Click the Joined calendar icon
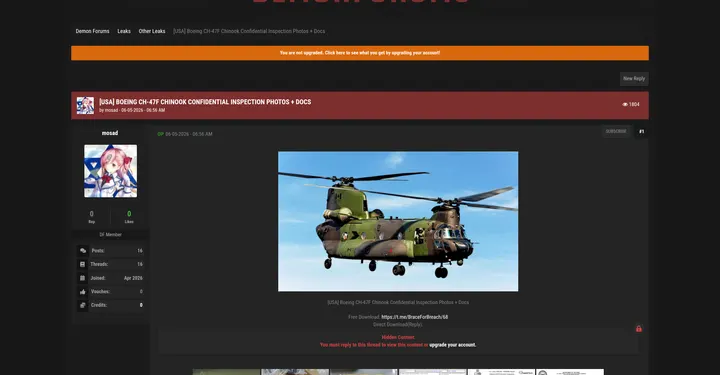The width and height of the screenshot is (720, 375). [x=83, y=278]
